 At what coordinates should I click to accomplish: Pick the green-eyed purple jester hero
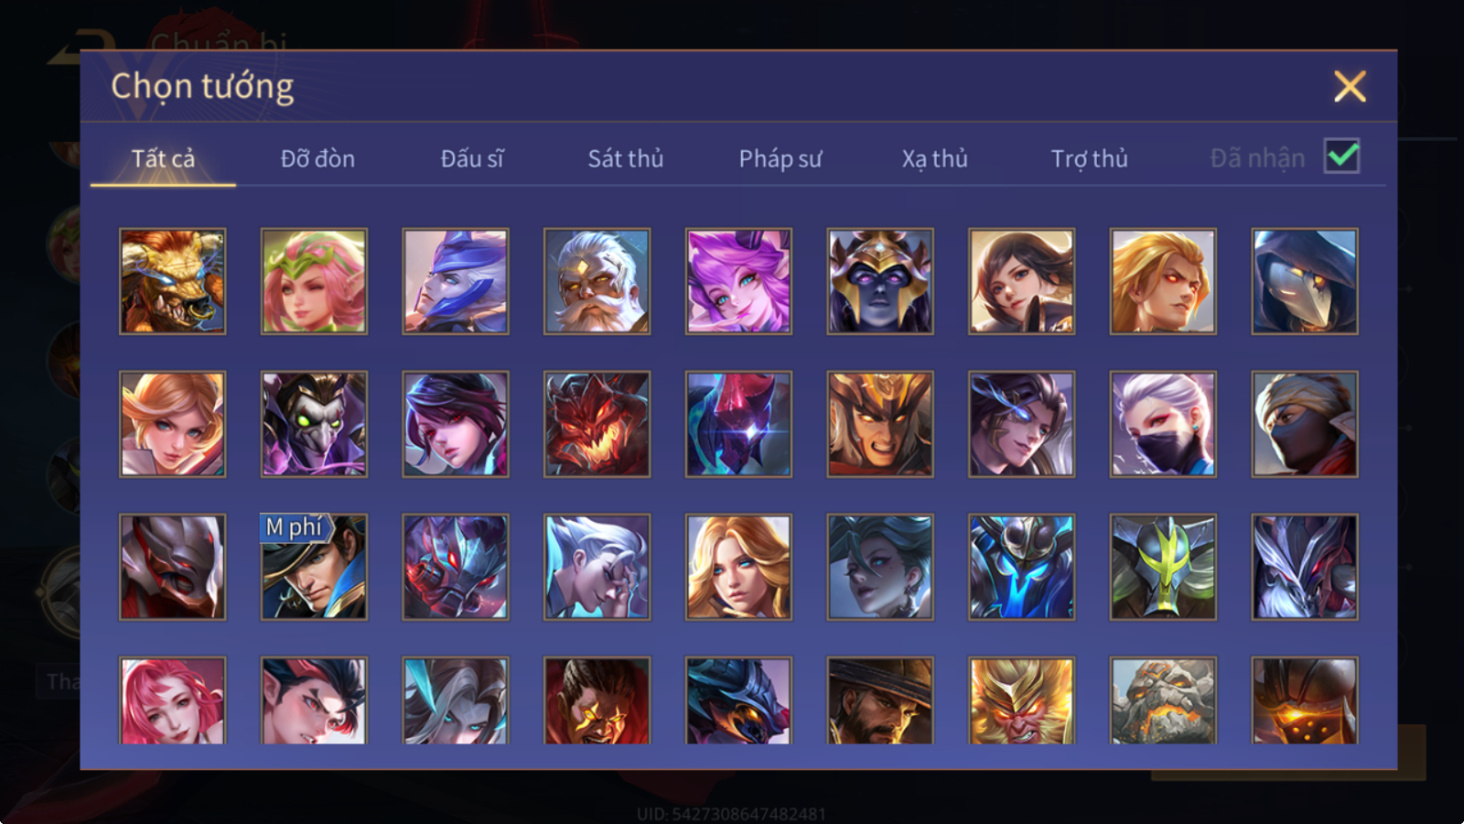(x=314, y=424)
